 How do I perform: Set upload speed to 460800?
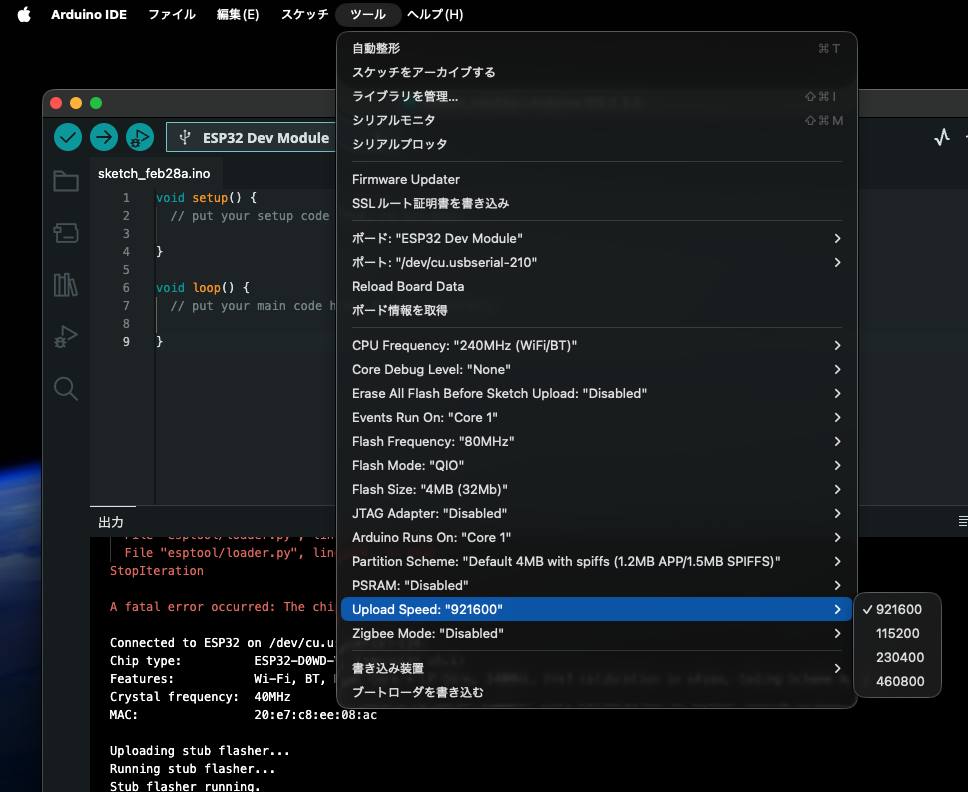899,681
